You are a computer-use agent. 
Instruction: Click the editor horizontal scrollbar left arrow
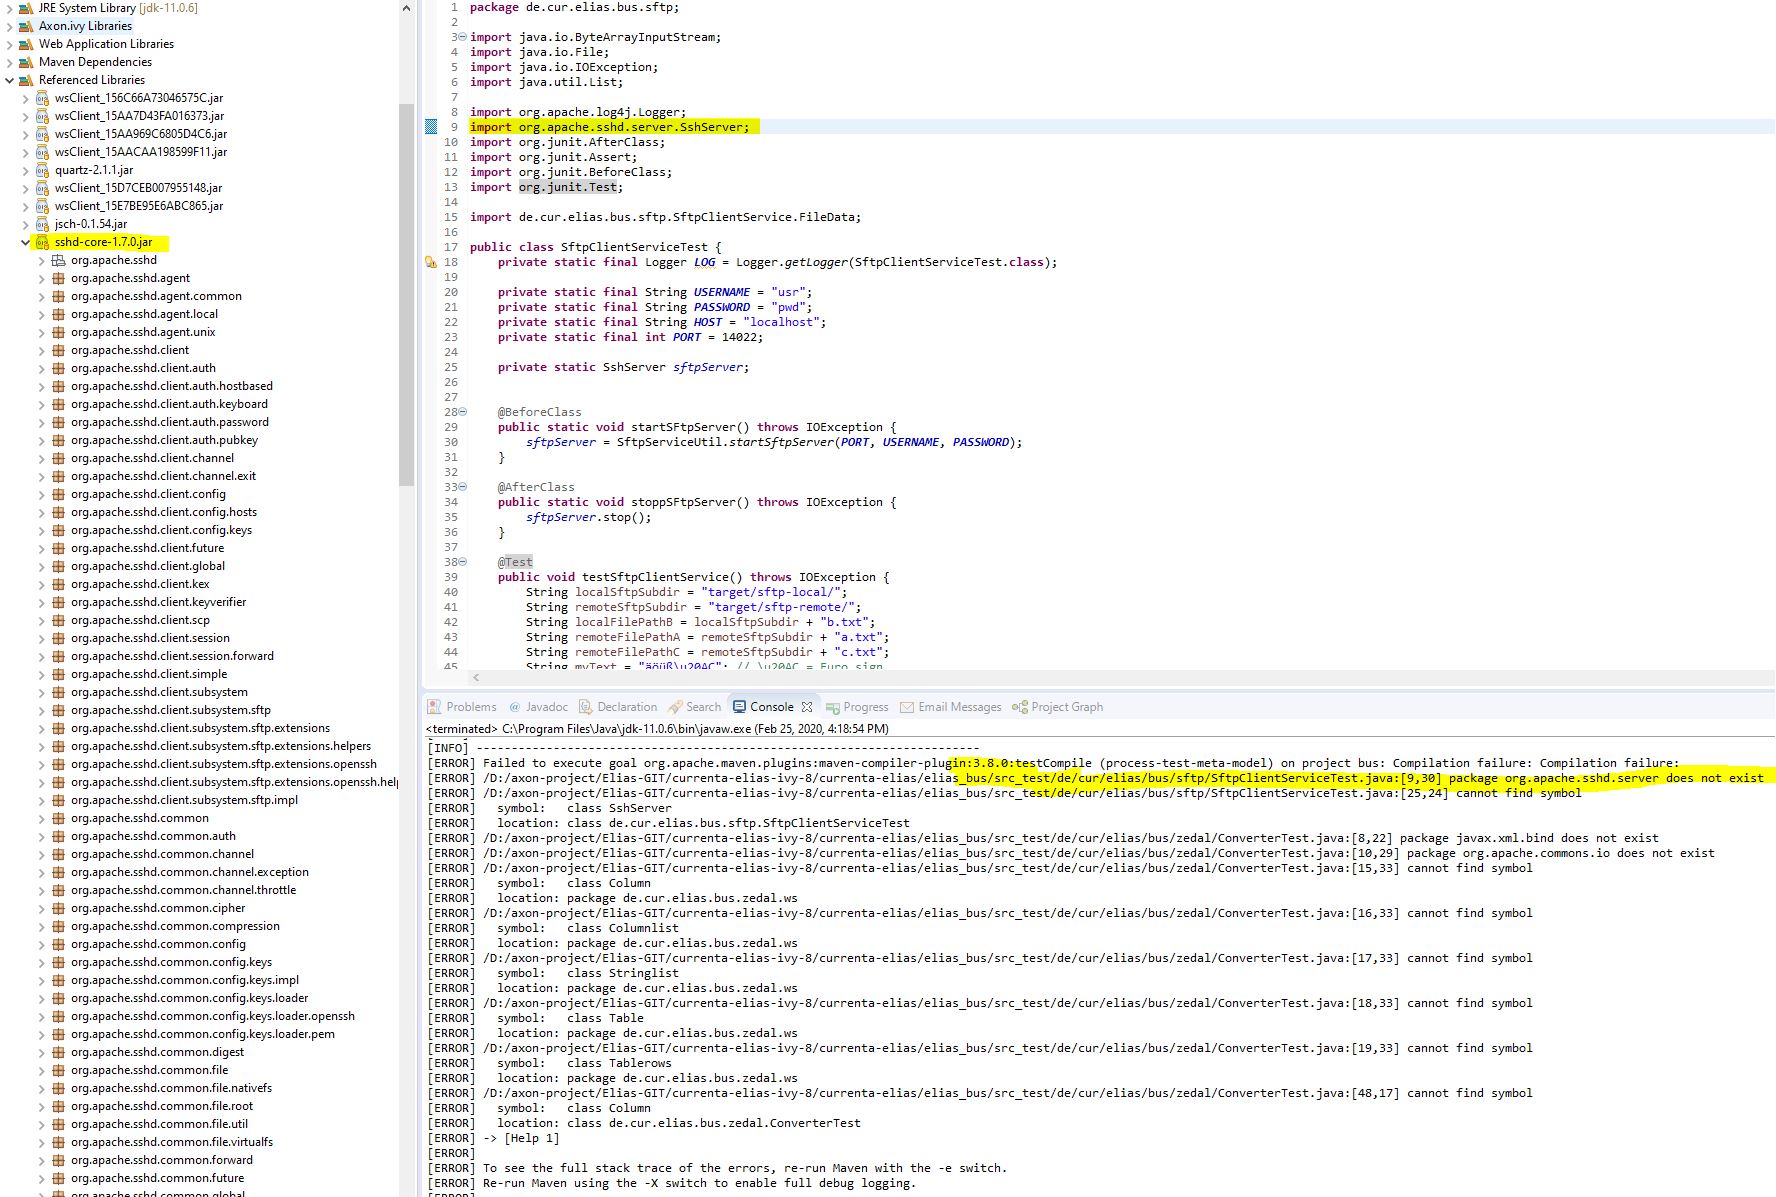[x=476, y=677]
